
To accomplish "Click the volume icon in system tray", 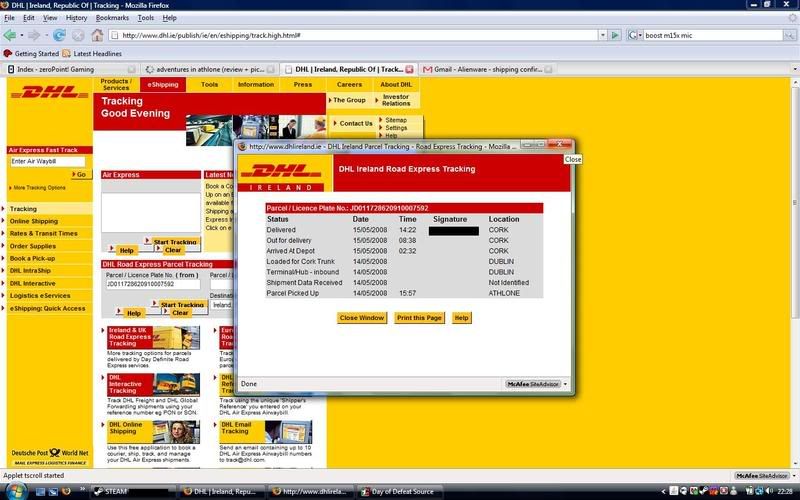I will click(768, 491).
